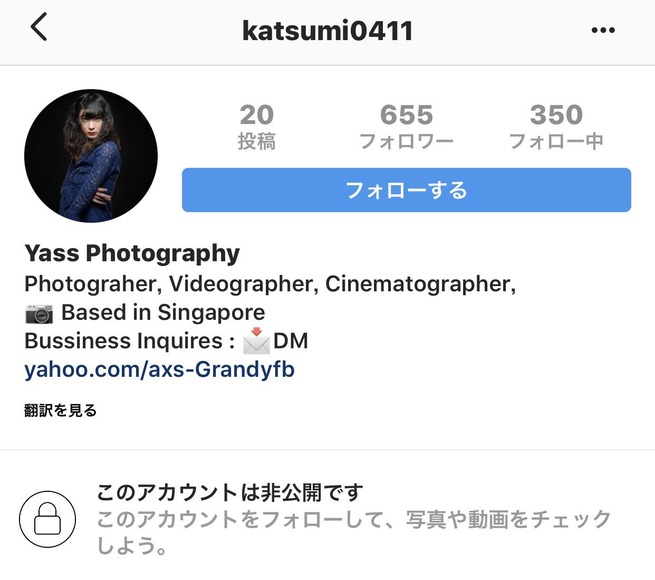The image size is (655, 580).
Task: Tap the katsumi0411 username title
Action: [328, 31]
